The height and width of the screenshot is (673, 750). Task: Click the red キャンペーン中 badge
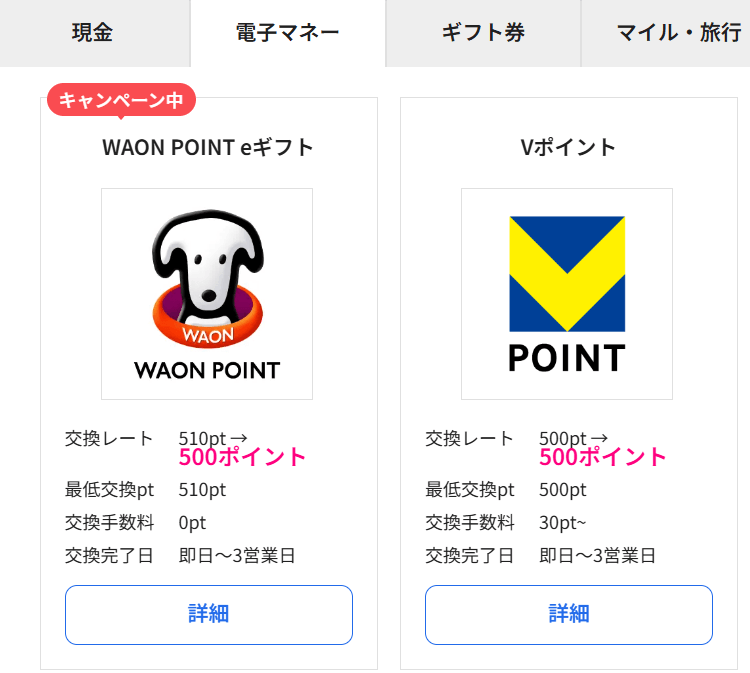click(x=121, y=100)
